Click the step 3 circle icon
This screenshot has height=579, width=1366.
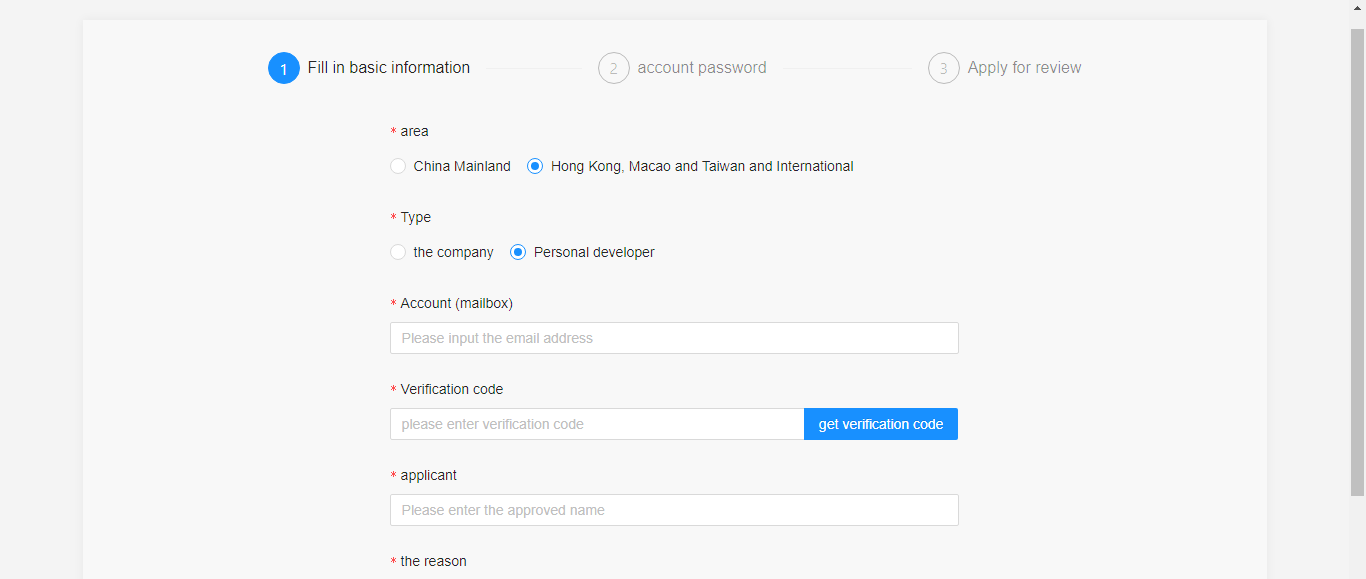click(943, 68)
